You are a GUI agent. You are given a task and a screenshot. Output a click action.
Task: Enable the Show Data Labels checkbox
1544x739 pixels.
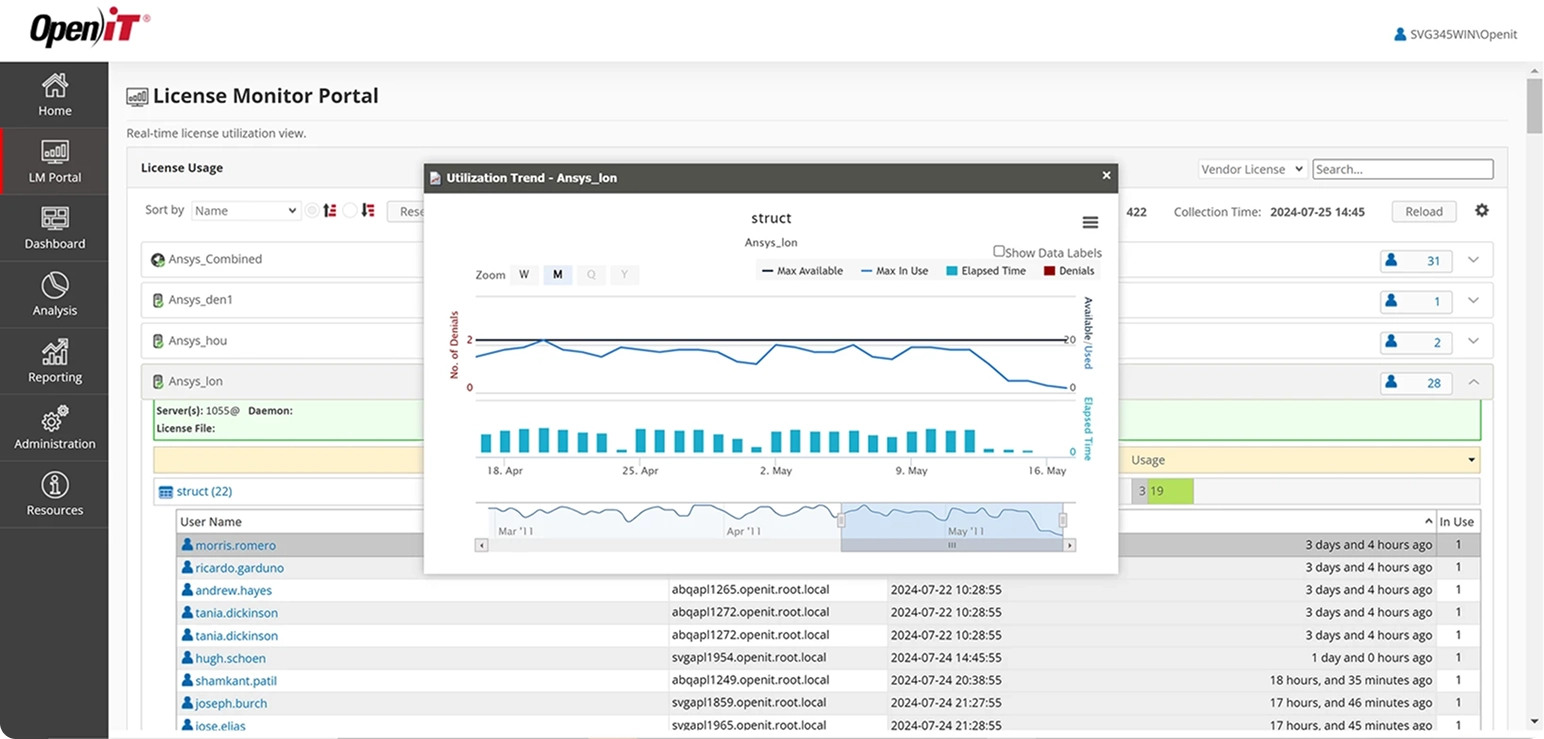point(998,252)
